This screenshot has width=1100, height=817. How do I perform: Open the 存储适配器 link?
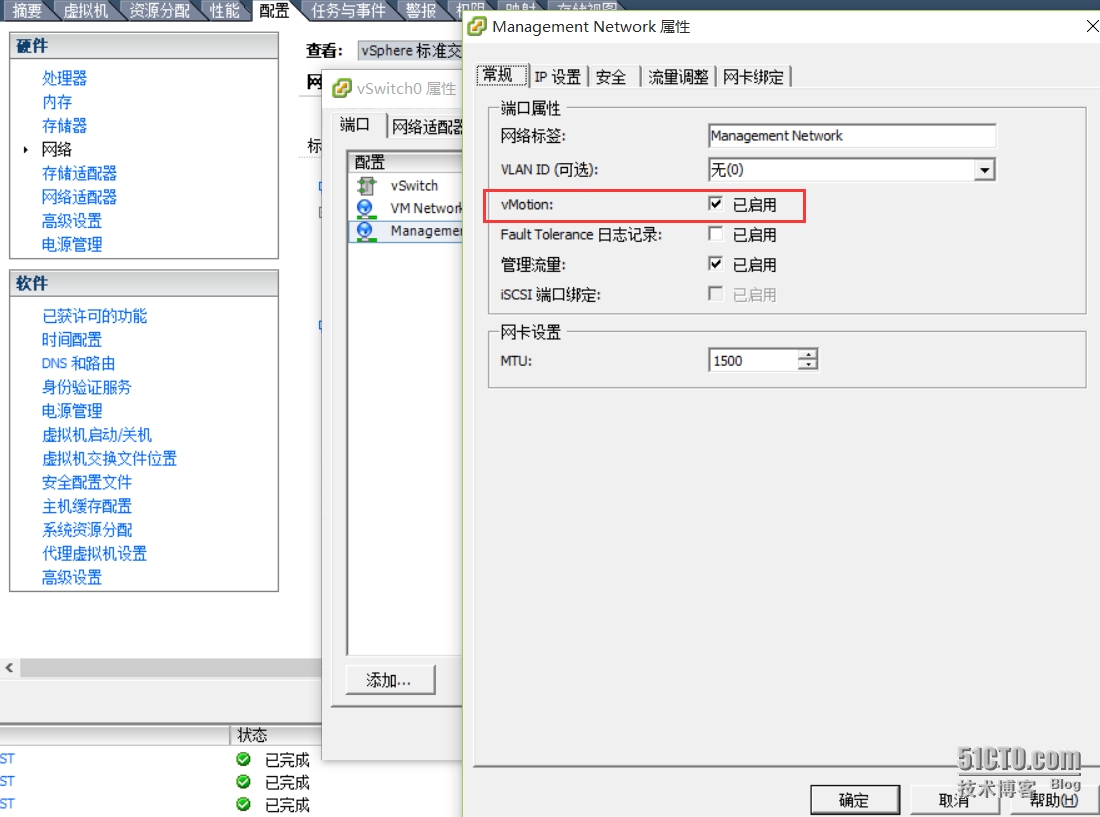(79, 173)
